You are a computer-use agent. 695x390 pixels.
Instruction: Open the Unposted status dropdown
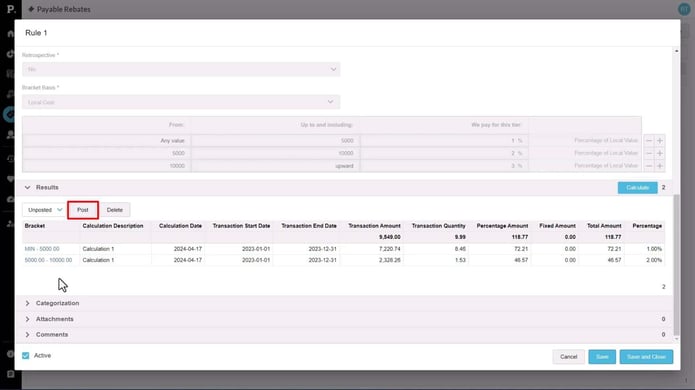point(44,210)
